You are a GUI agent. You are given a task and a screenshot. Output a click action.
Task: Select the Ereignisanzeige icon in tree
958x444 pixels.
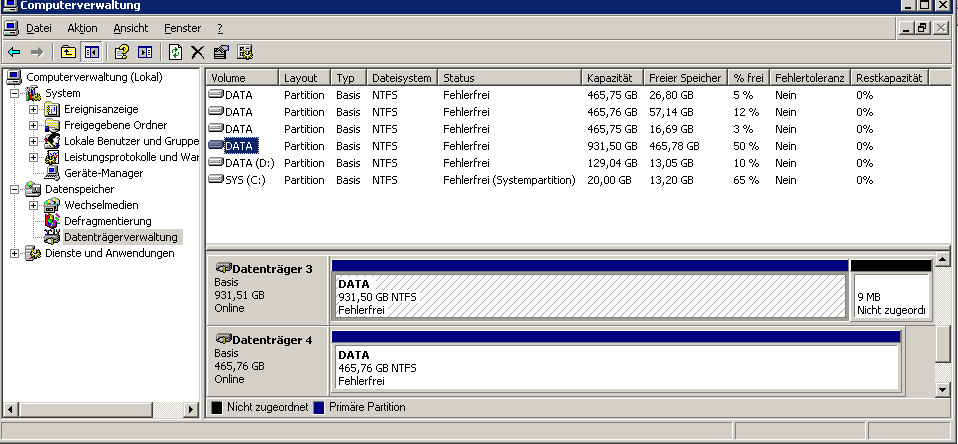[x=53, y=109]
